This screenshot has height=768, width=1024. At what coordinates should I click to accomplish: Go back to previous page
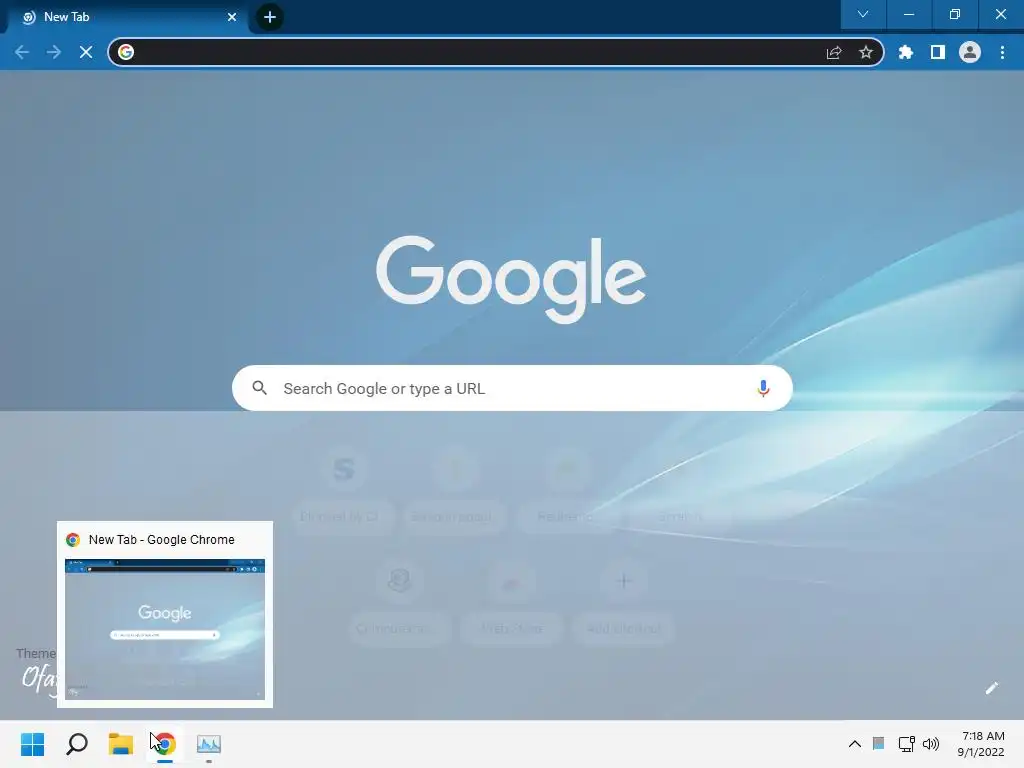tap(22, 52)
